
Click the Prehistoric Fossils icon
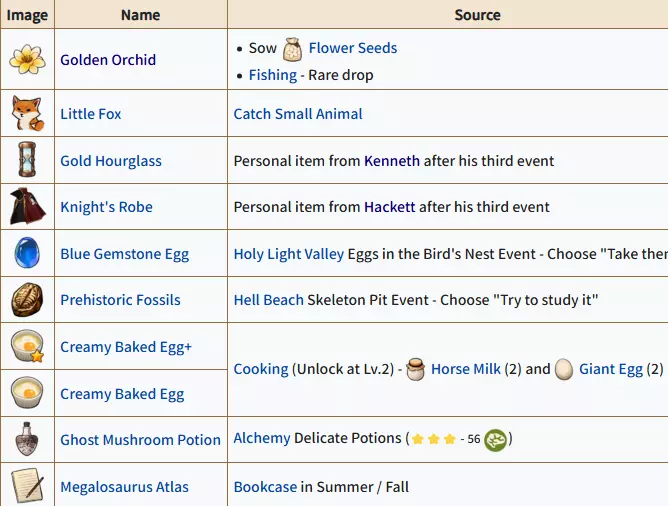click(27, 300)
